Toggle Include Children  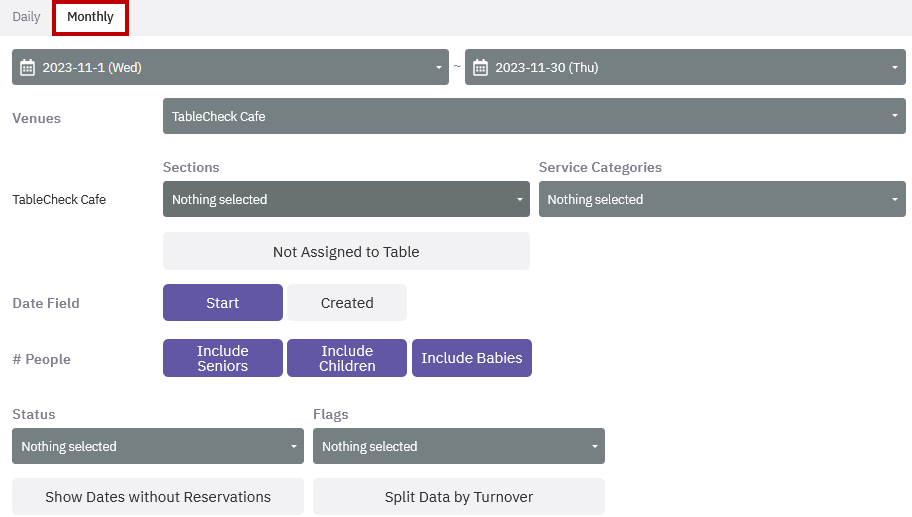tap(347, 358)
